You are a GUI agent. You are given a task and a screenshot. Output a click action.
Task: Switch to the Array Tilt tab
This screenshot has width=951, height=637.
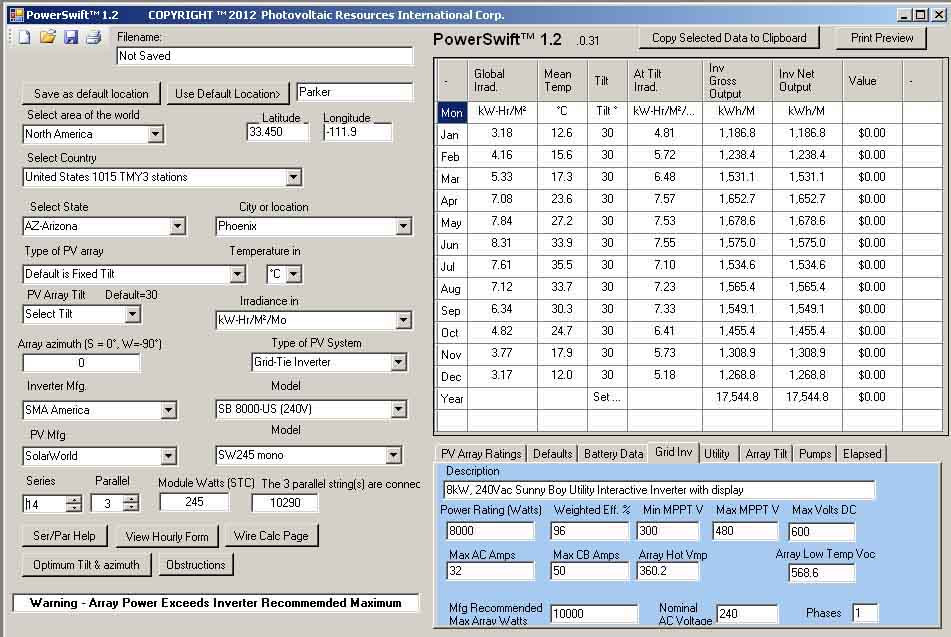click(x=766, y=454)
